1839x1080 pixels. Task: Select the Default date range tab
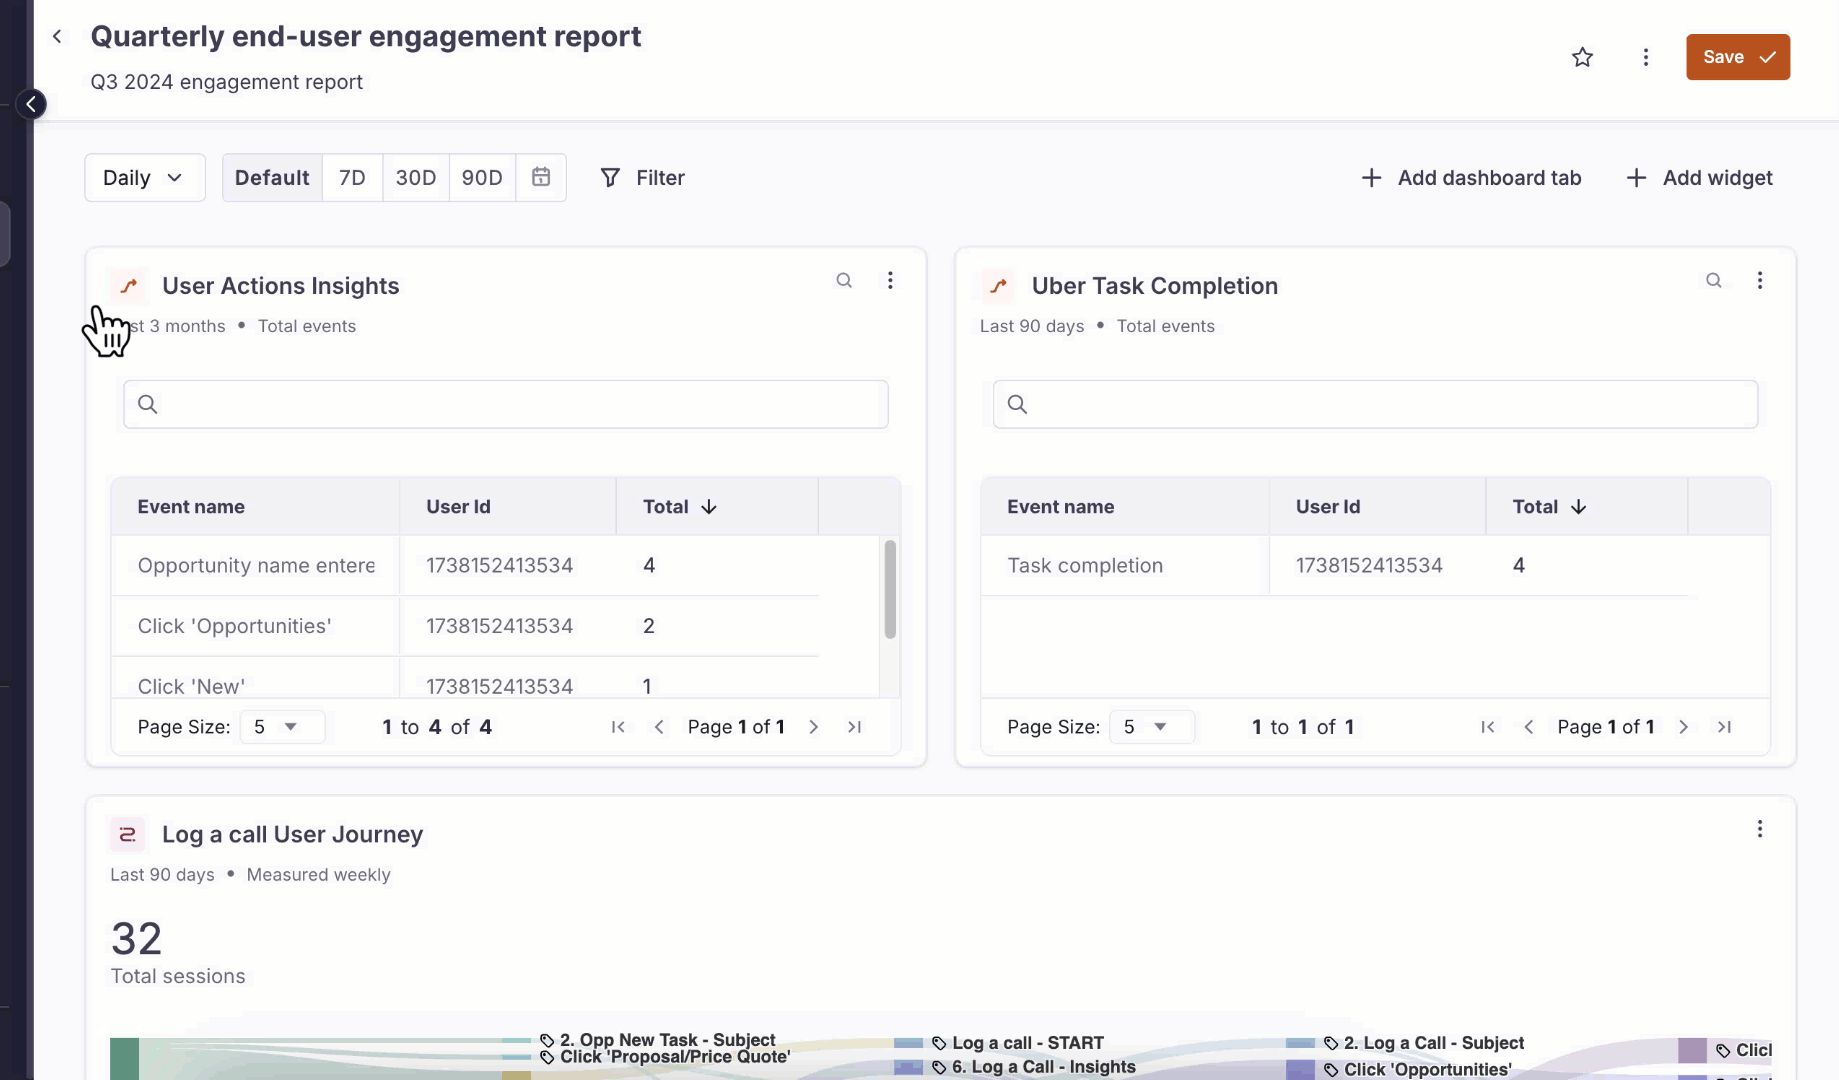pyautogui.click(x=271, y=177)
